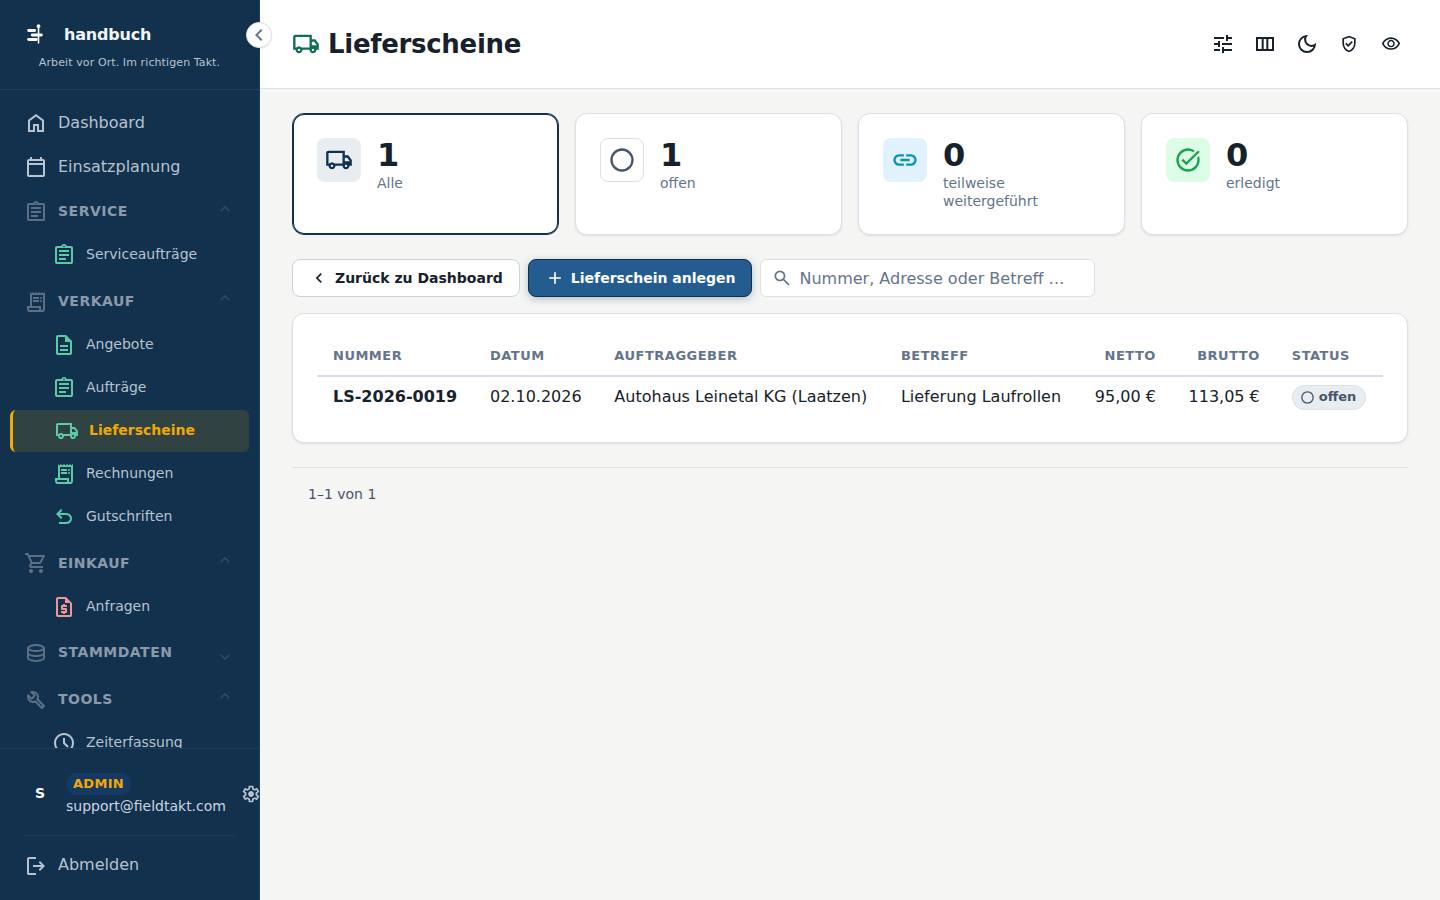Click the S user avatar
The image size is (1440, 900).
click(x=40, y=793)
